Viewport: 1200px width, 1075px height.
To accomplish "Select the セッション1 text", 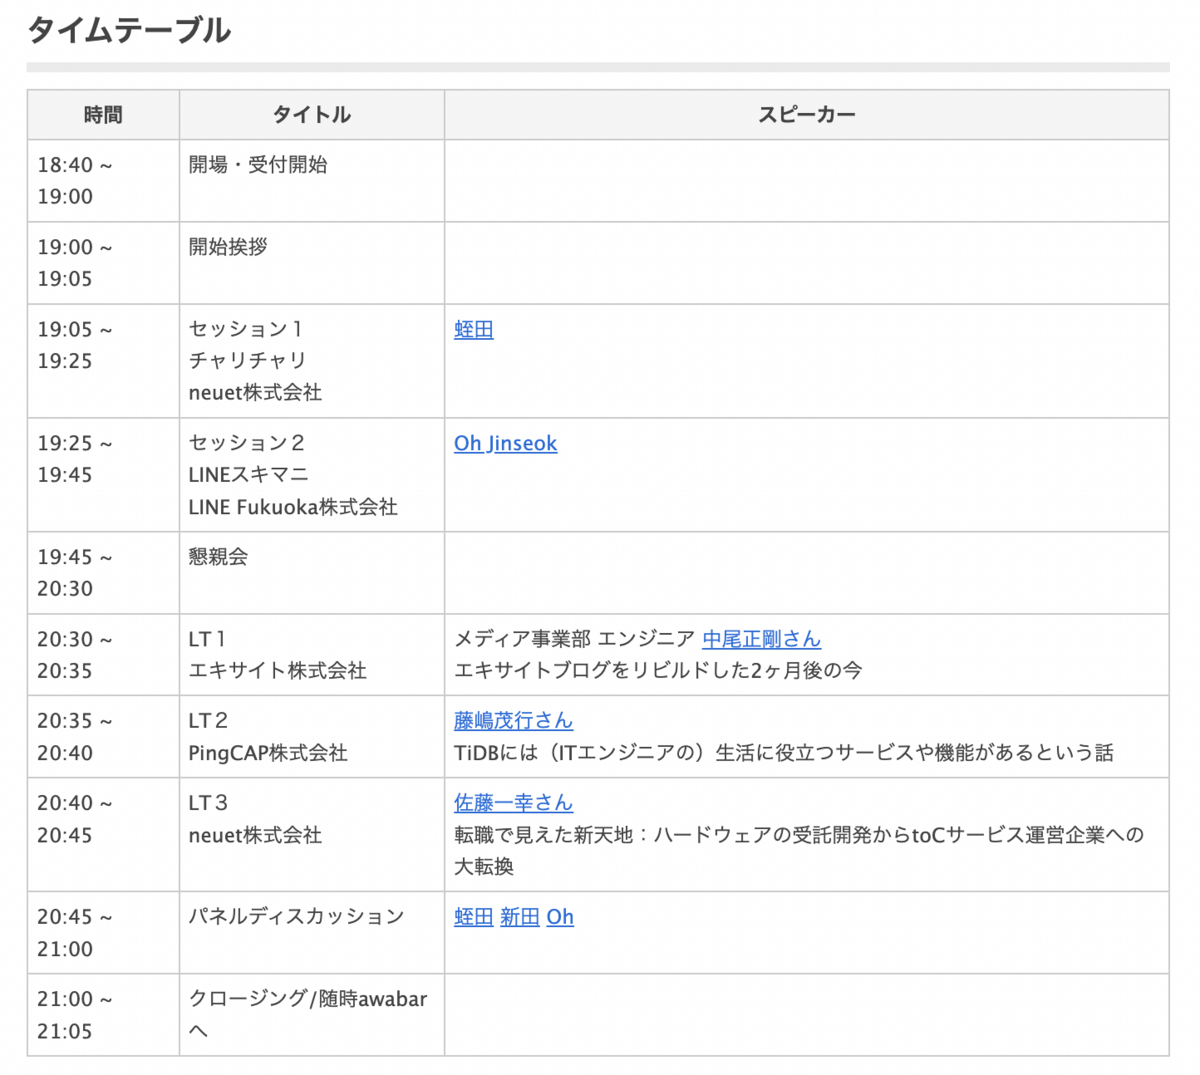I will pyautogui.click(x=246, y=329).
